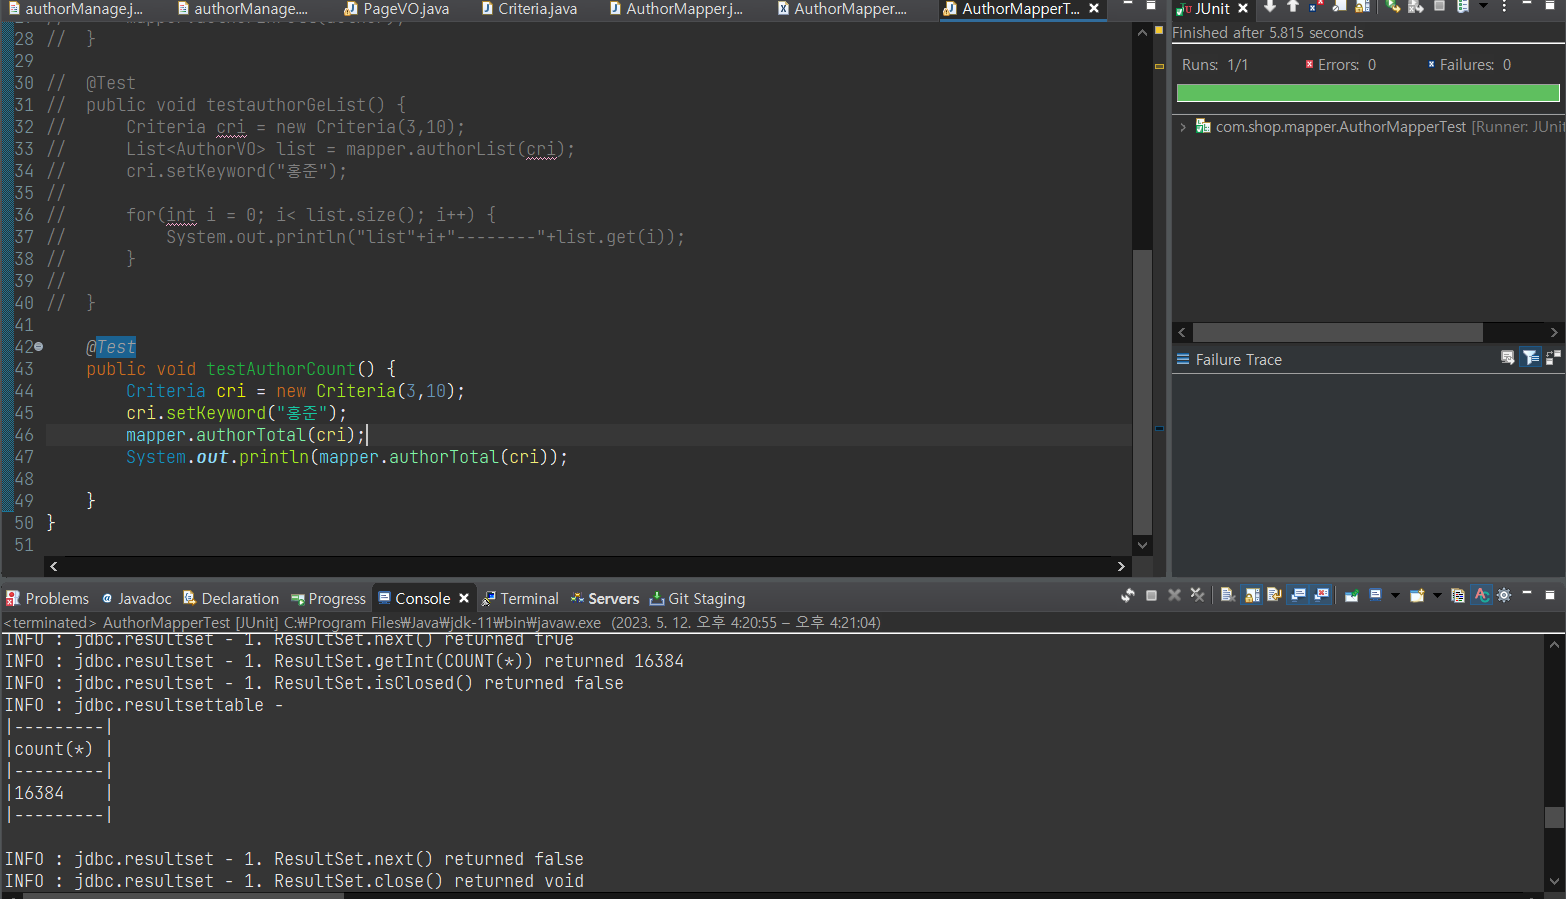
Task: Open JUnit test run history
Action: tap(1462, 6)
